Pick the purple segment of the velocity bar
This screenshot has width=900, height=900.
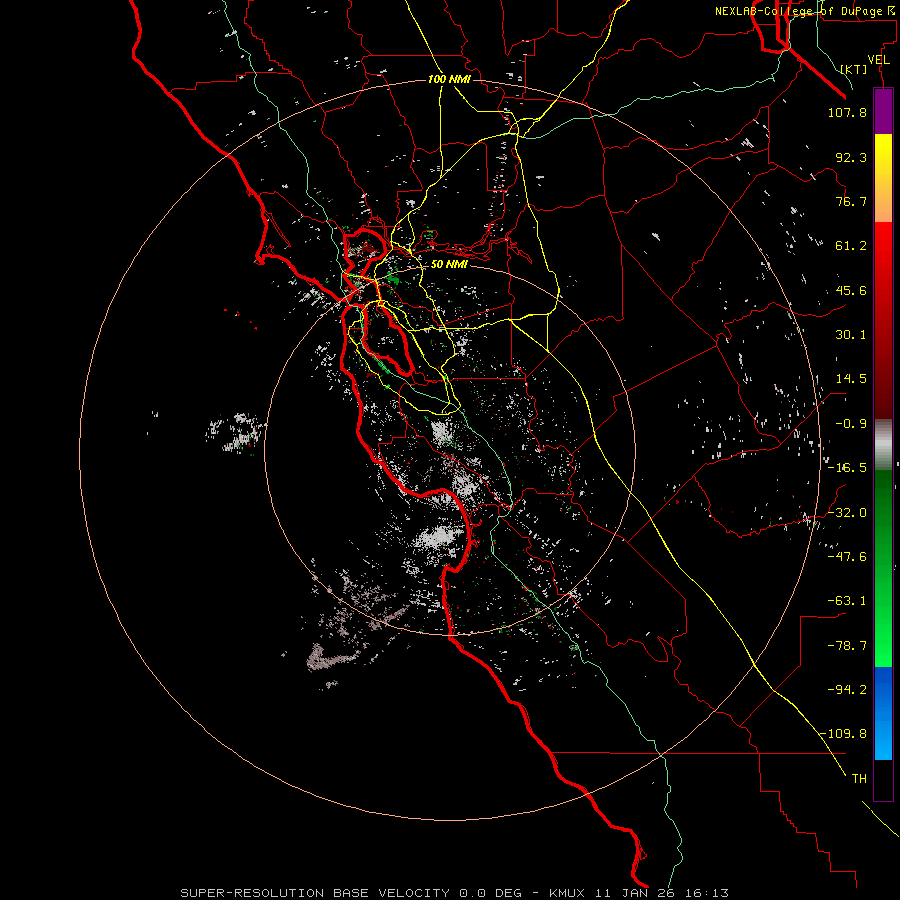pos(883,112)
